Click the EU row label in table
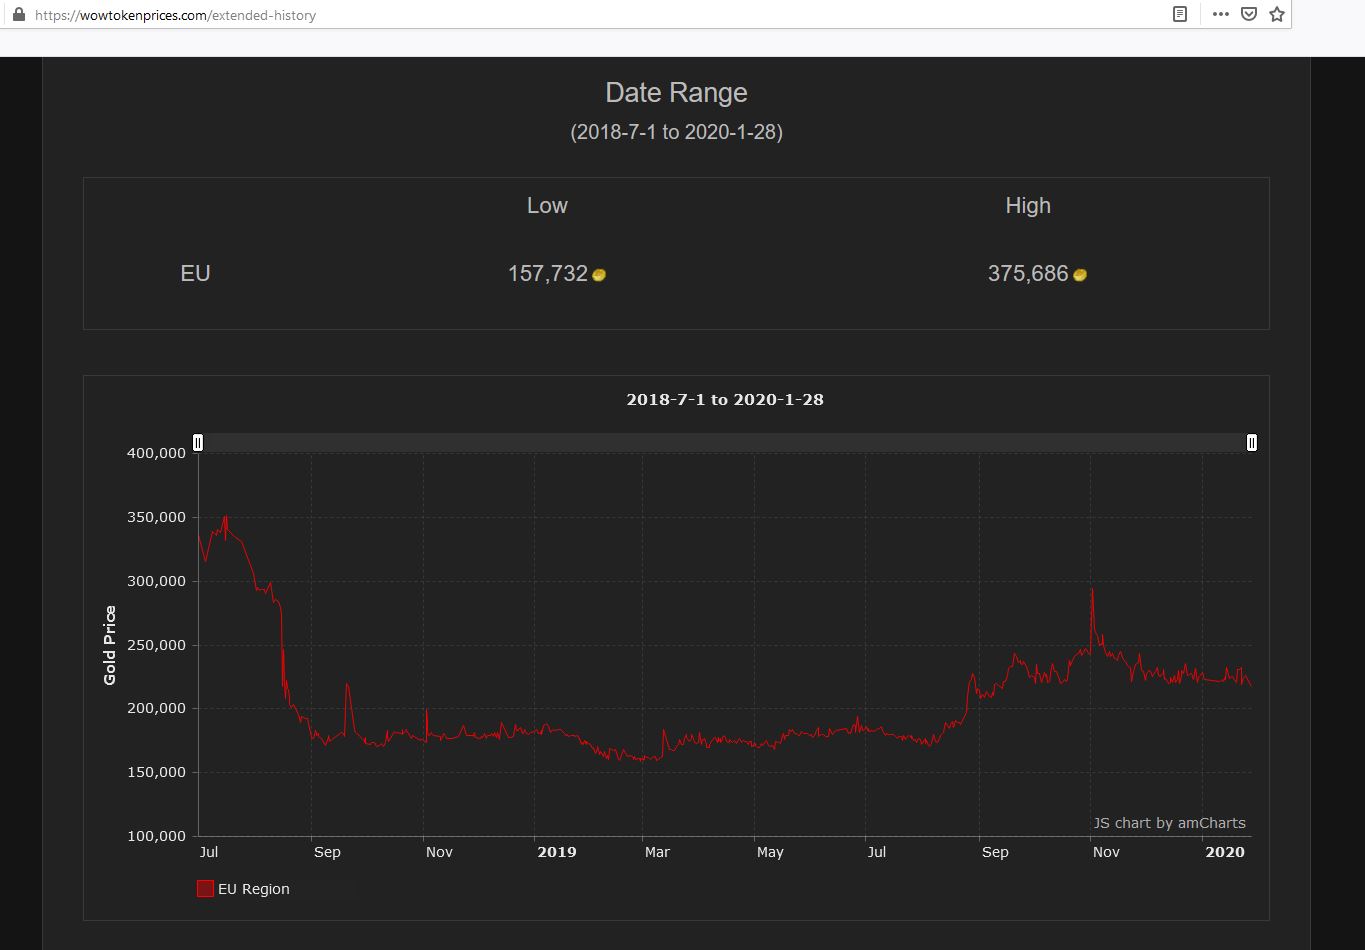The width and height of the screenshot is (1365, 950). (x=195, y=274)
